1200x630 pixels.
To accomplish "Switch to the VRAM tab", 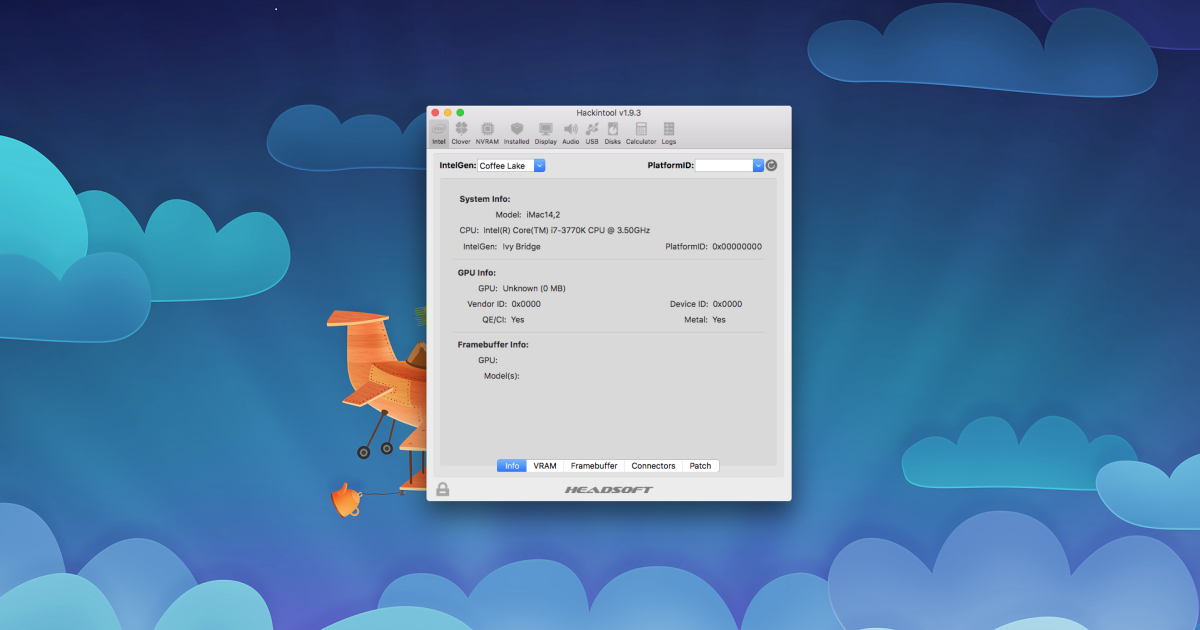I will (x=544, y=465).
